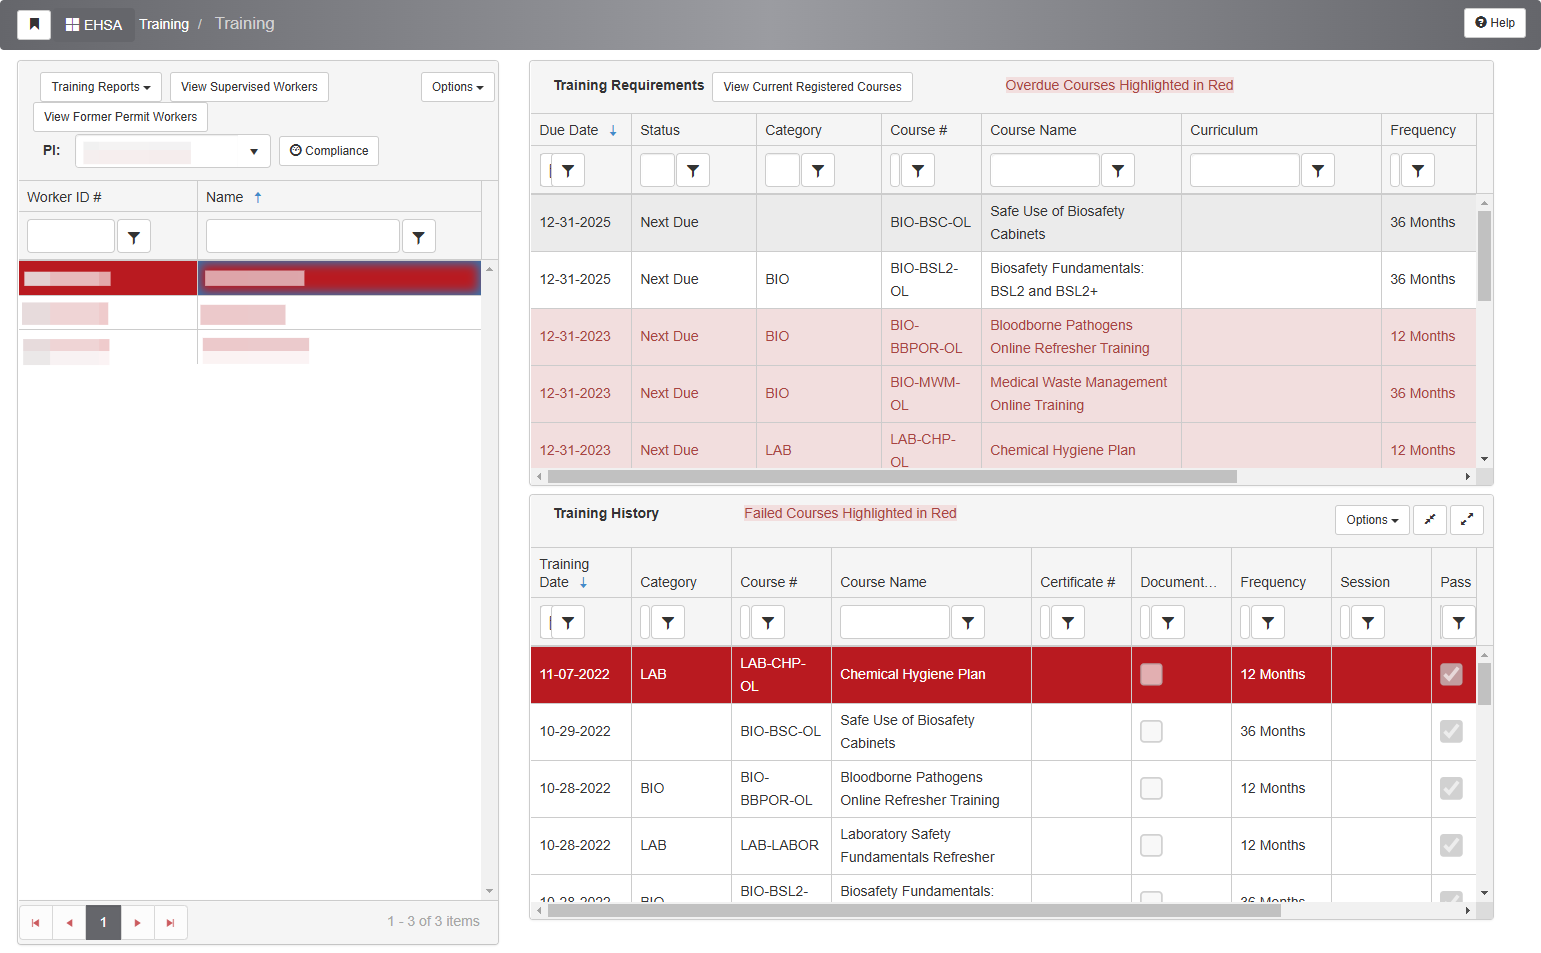1541x953 pixels.
Task: Filter Training Requirements by Status
Action: [x=693, y=170]
